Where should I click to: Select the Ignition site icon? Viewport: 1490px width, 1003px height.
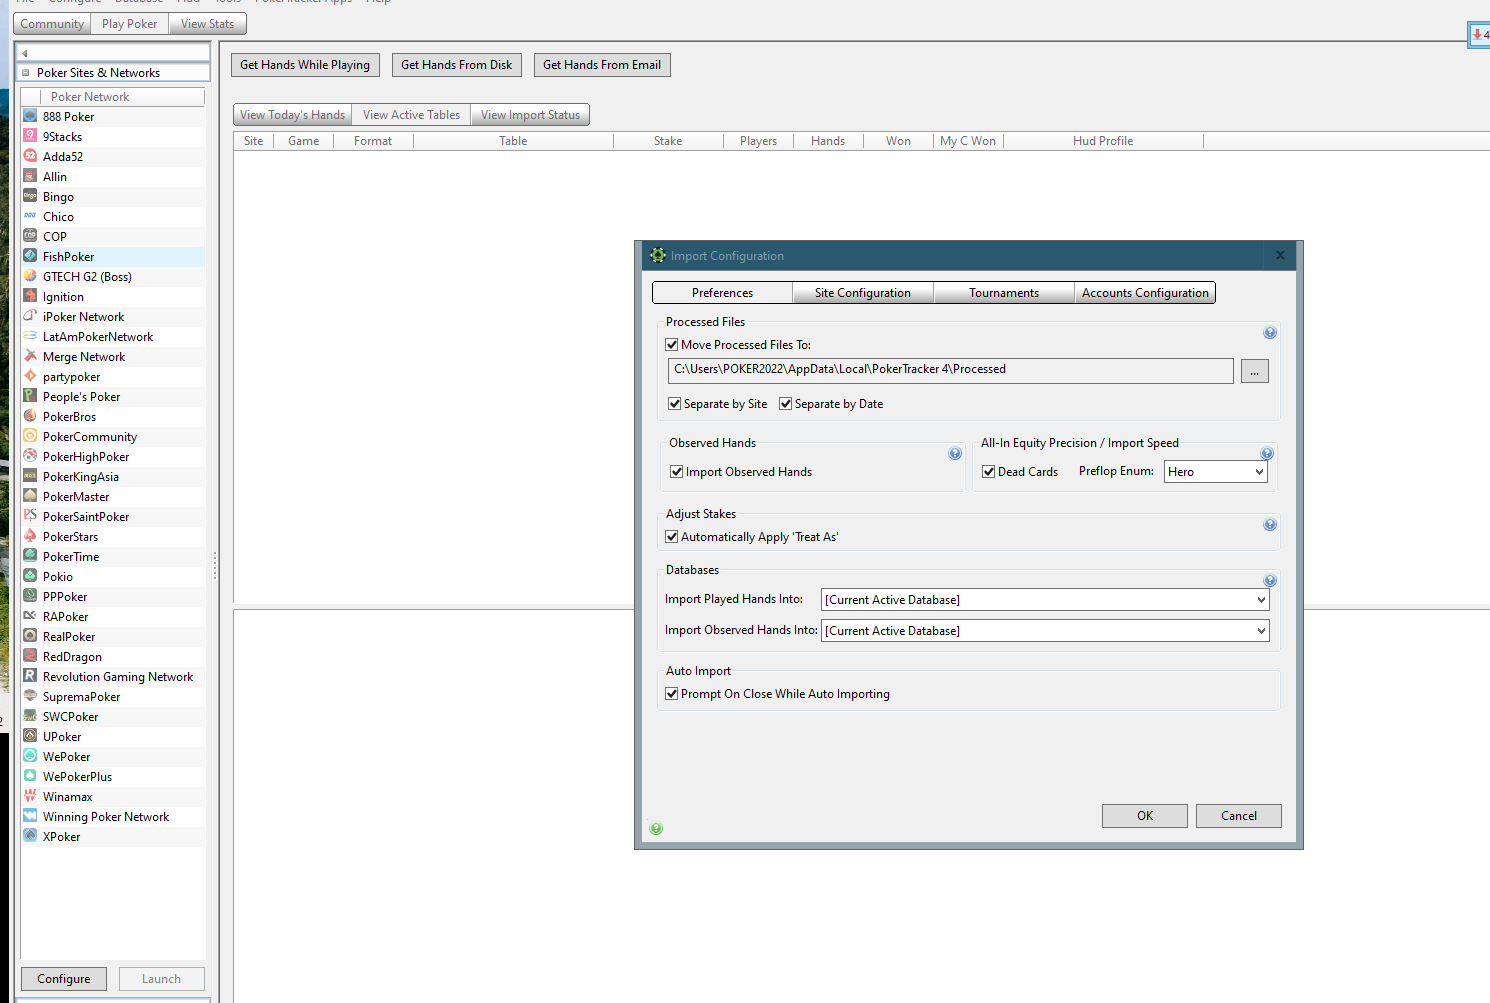point(30,296)
